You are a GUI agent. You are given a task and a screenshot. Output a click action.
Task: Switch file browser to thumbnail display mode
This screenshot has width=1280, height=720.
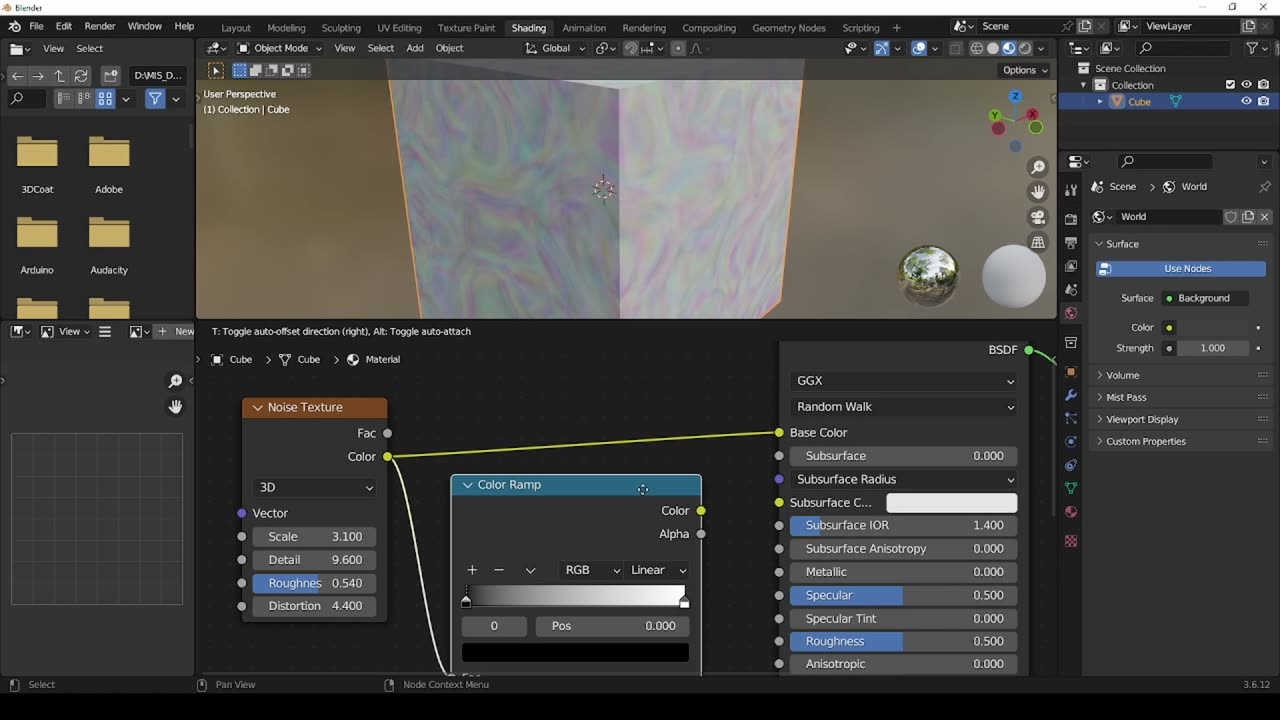coord(105,99)
